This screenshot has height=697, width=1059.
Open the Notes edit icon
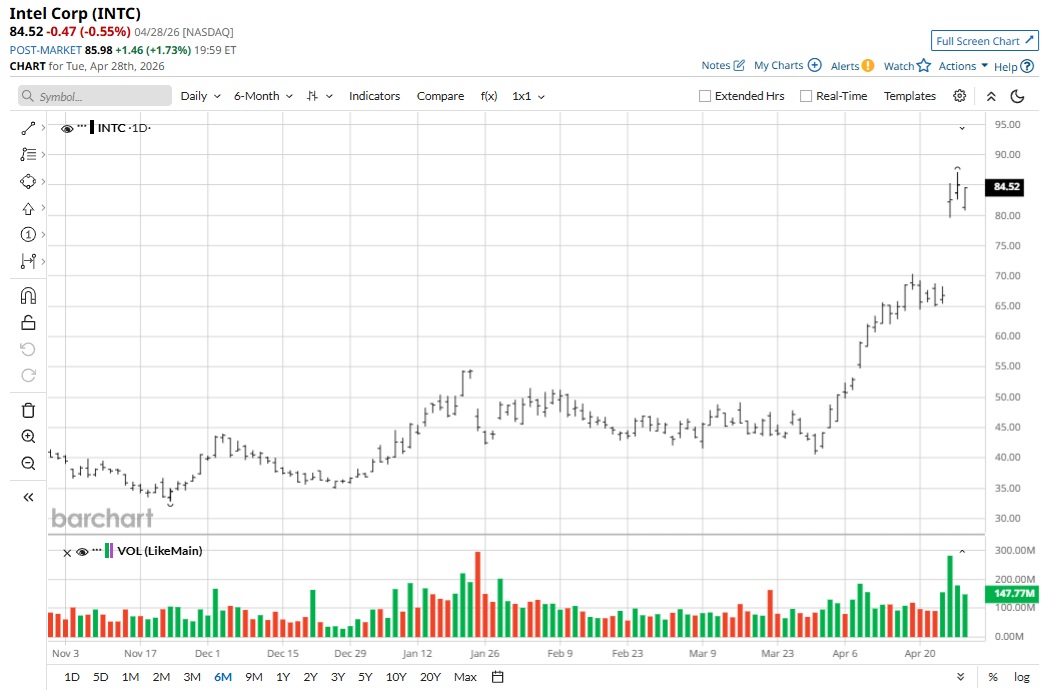(739, 66)
